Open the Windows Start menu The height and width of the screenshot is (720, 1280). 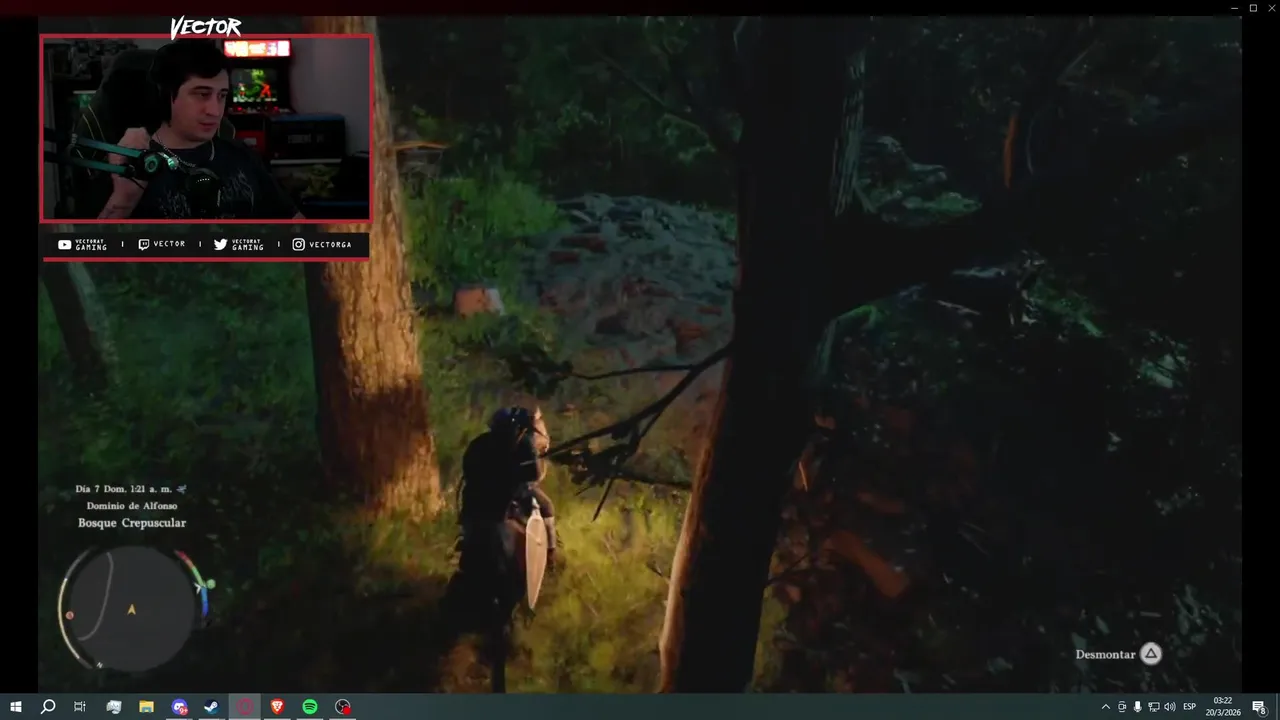pyautogui.click(x=16, y=707)
